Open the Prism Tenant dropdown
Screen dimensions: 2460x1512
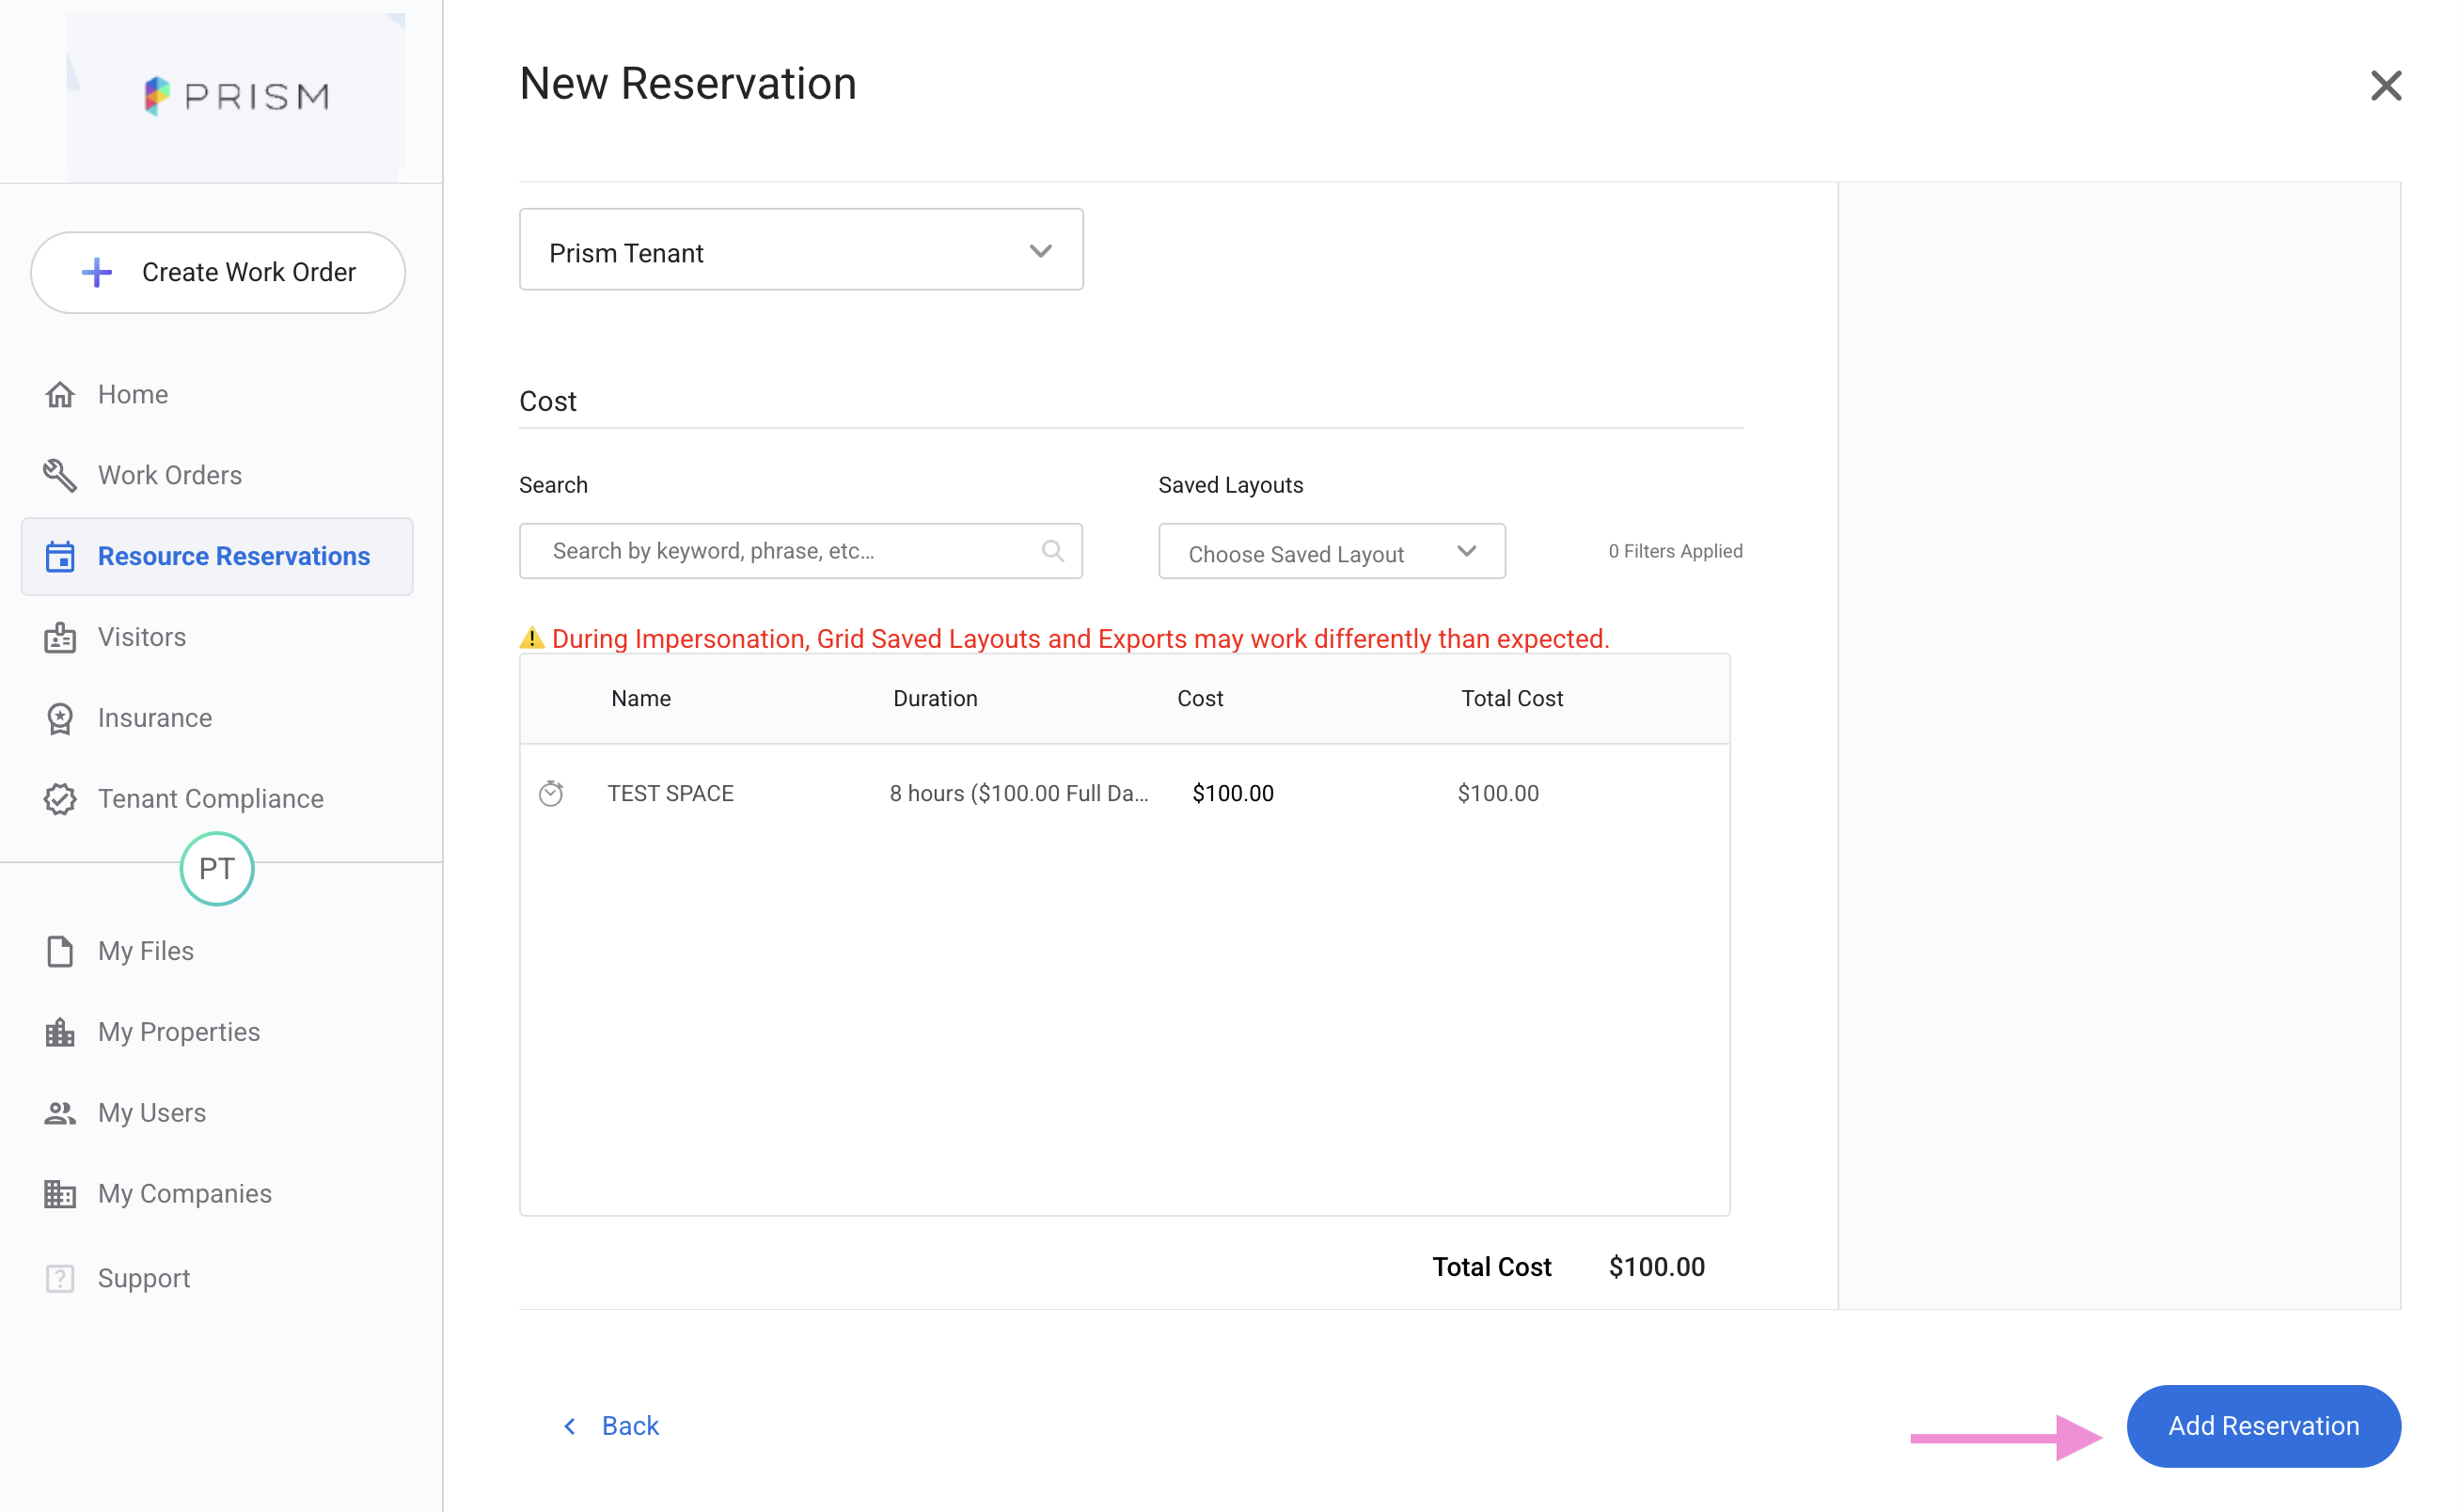coord(801,250)
